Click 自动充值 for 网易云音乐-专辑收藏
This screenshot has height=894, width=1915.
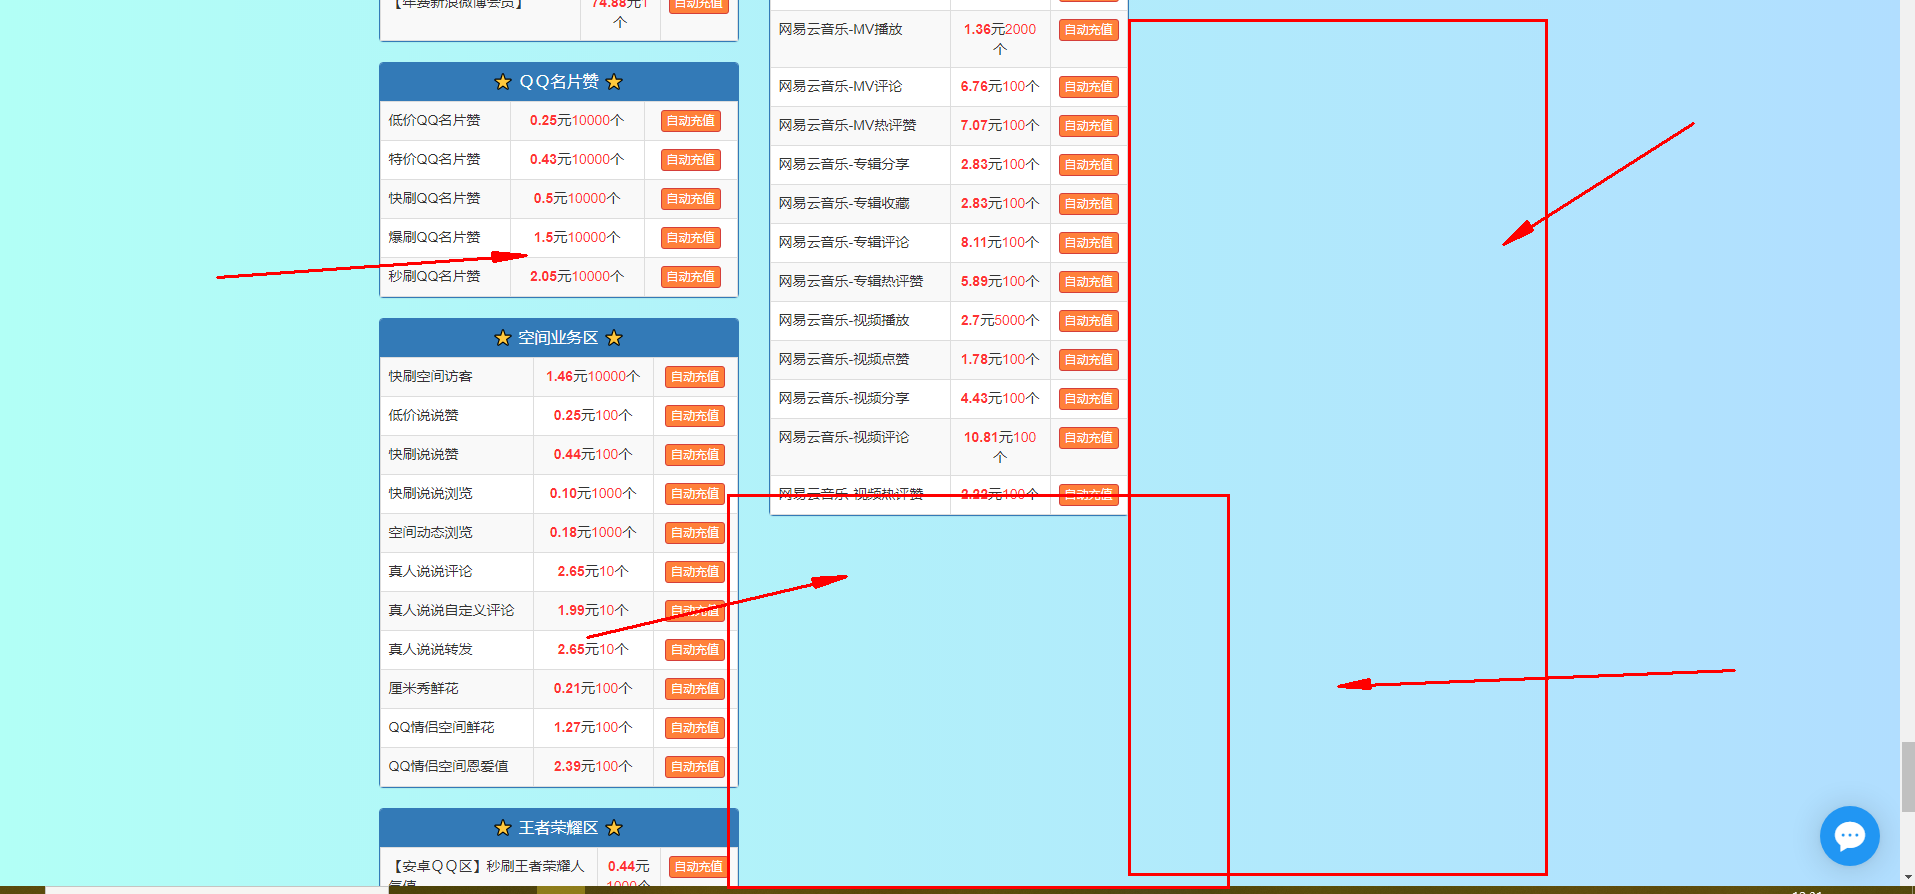tap(1089, 204)
